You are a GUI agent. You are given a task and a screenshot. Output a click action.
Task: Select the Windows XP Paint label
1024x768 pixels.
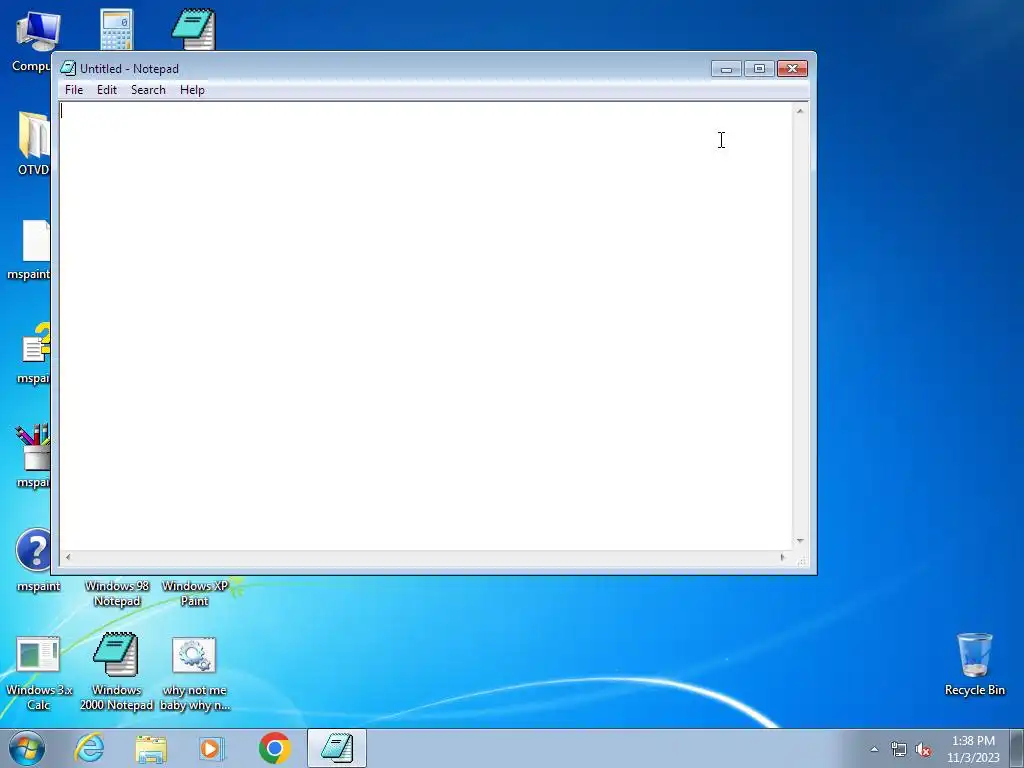195,593
